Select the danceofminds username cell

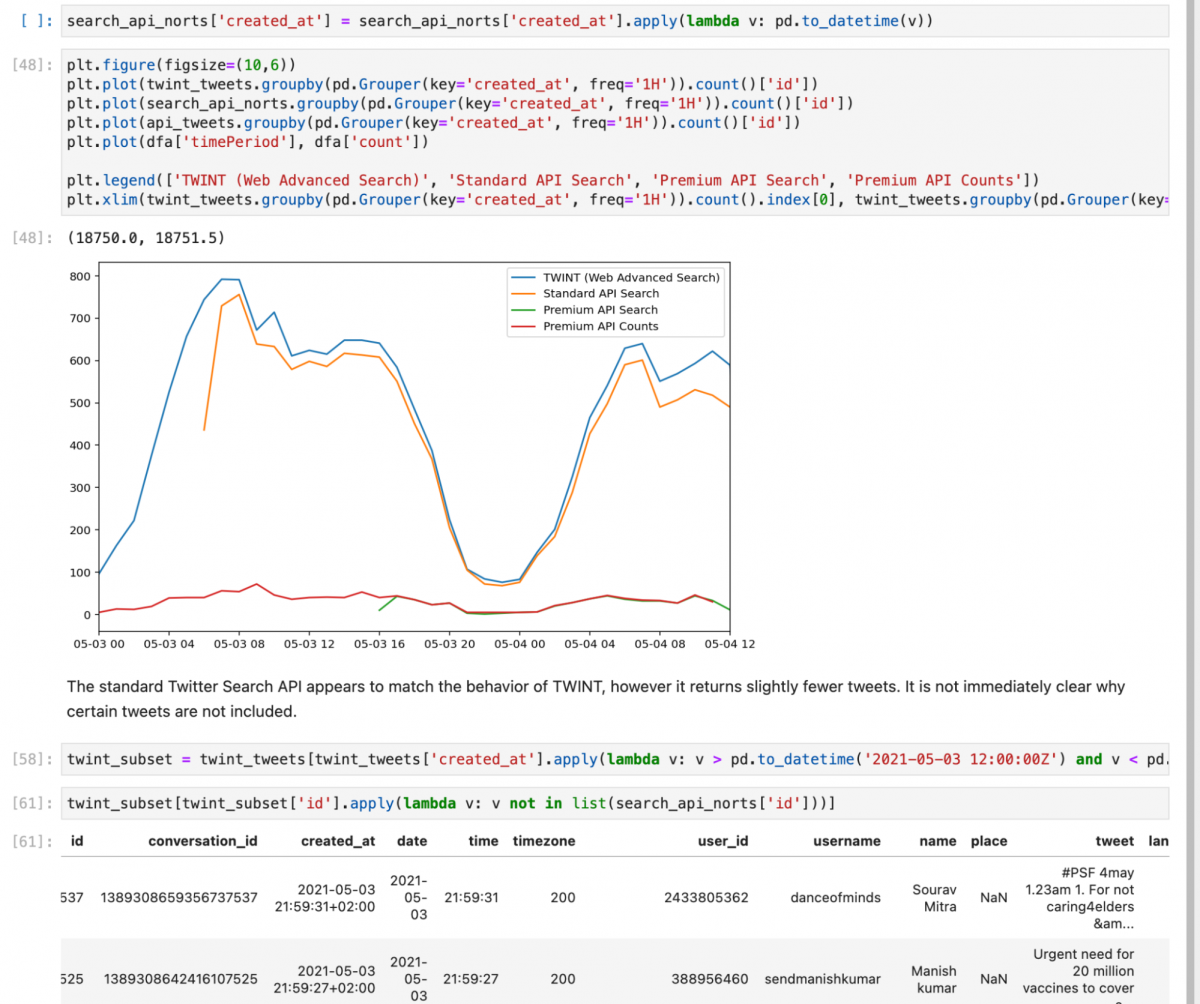click(835, 897)
